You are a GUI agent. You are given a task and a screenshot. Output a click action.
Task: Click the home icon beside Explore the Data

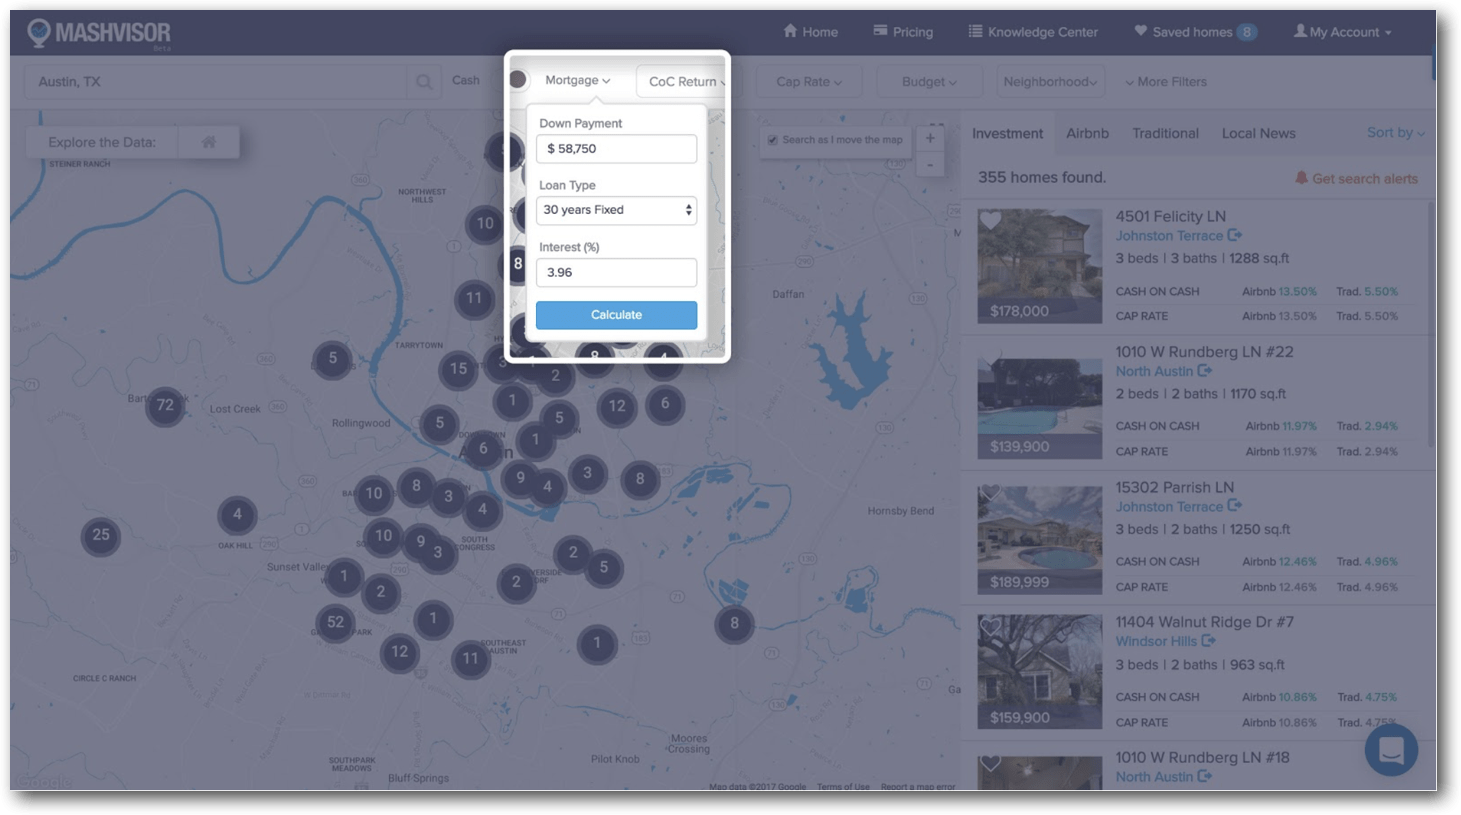[x=209, y=142]
